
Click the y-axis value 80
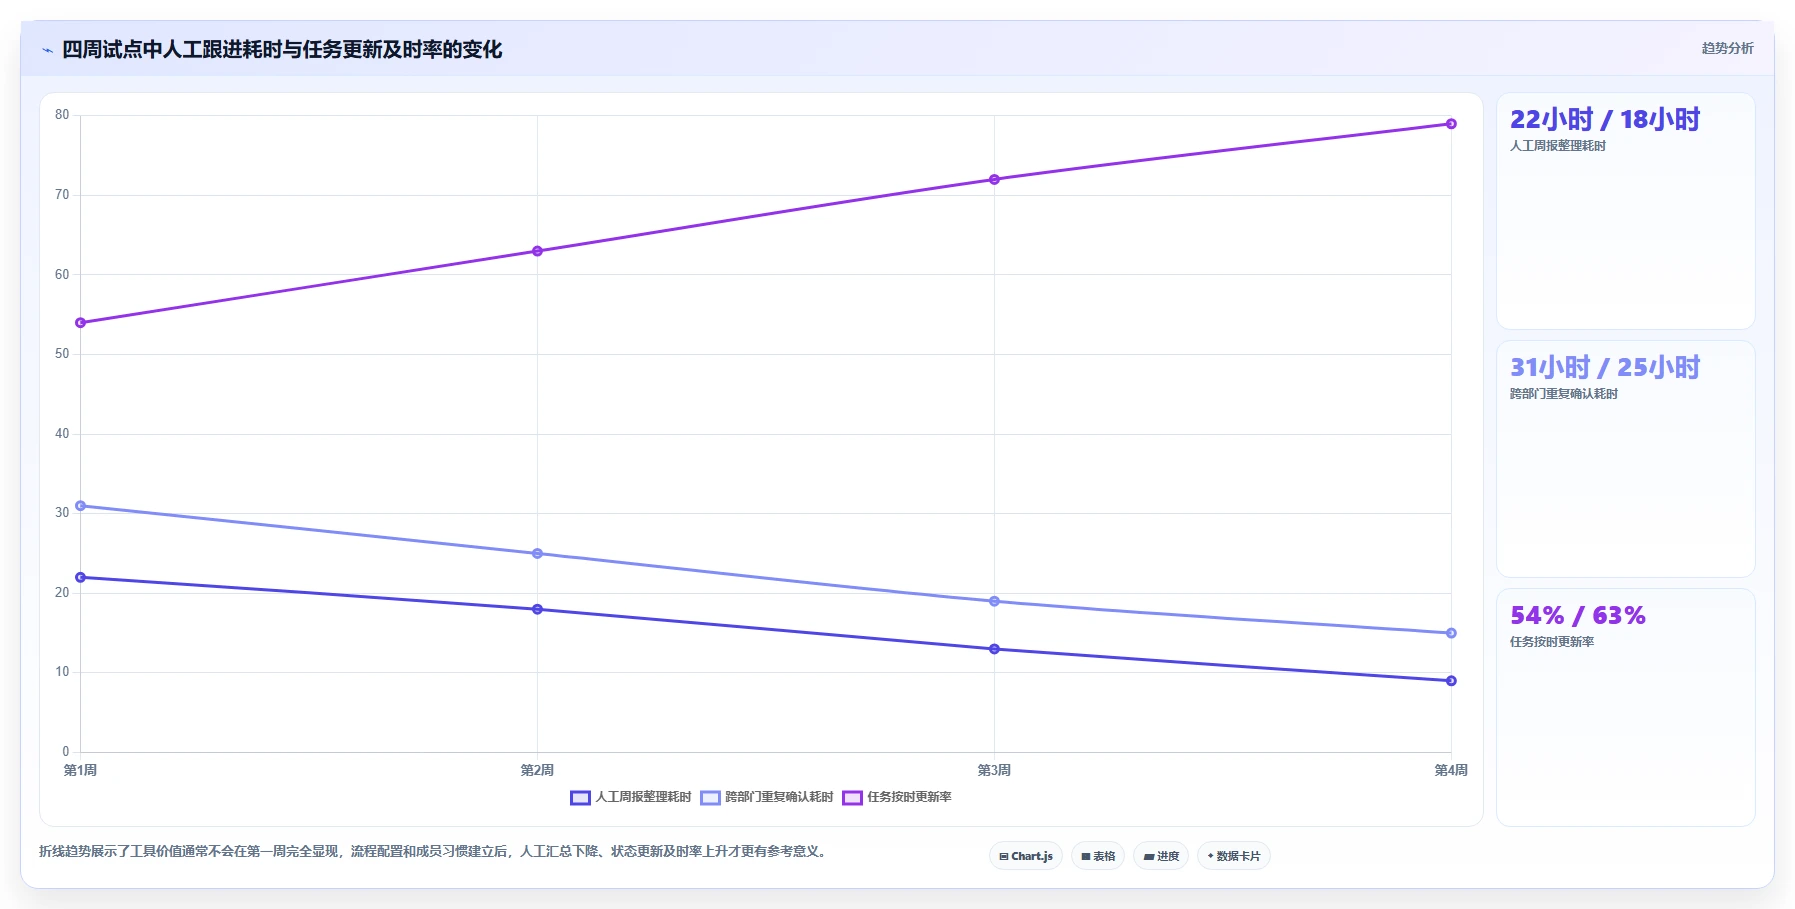point(62,115)
